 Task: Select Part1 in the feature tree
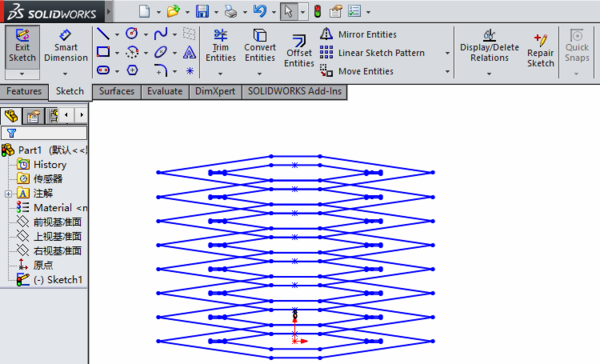click(44, 150)
